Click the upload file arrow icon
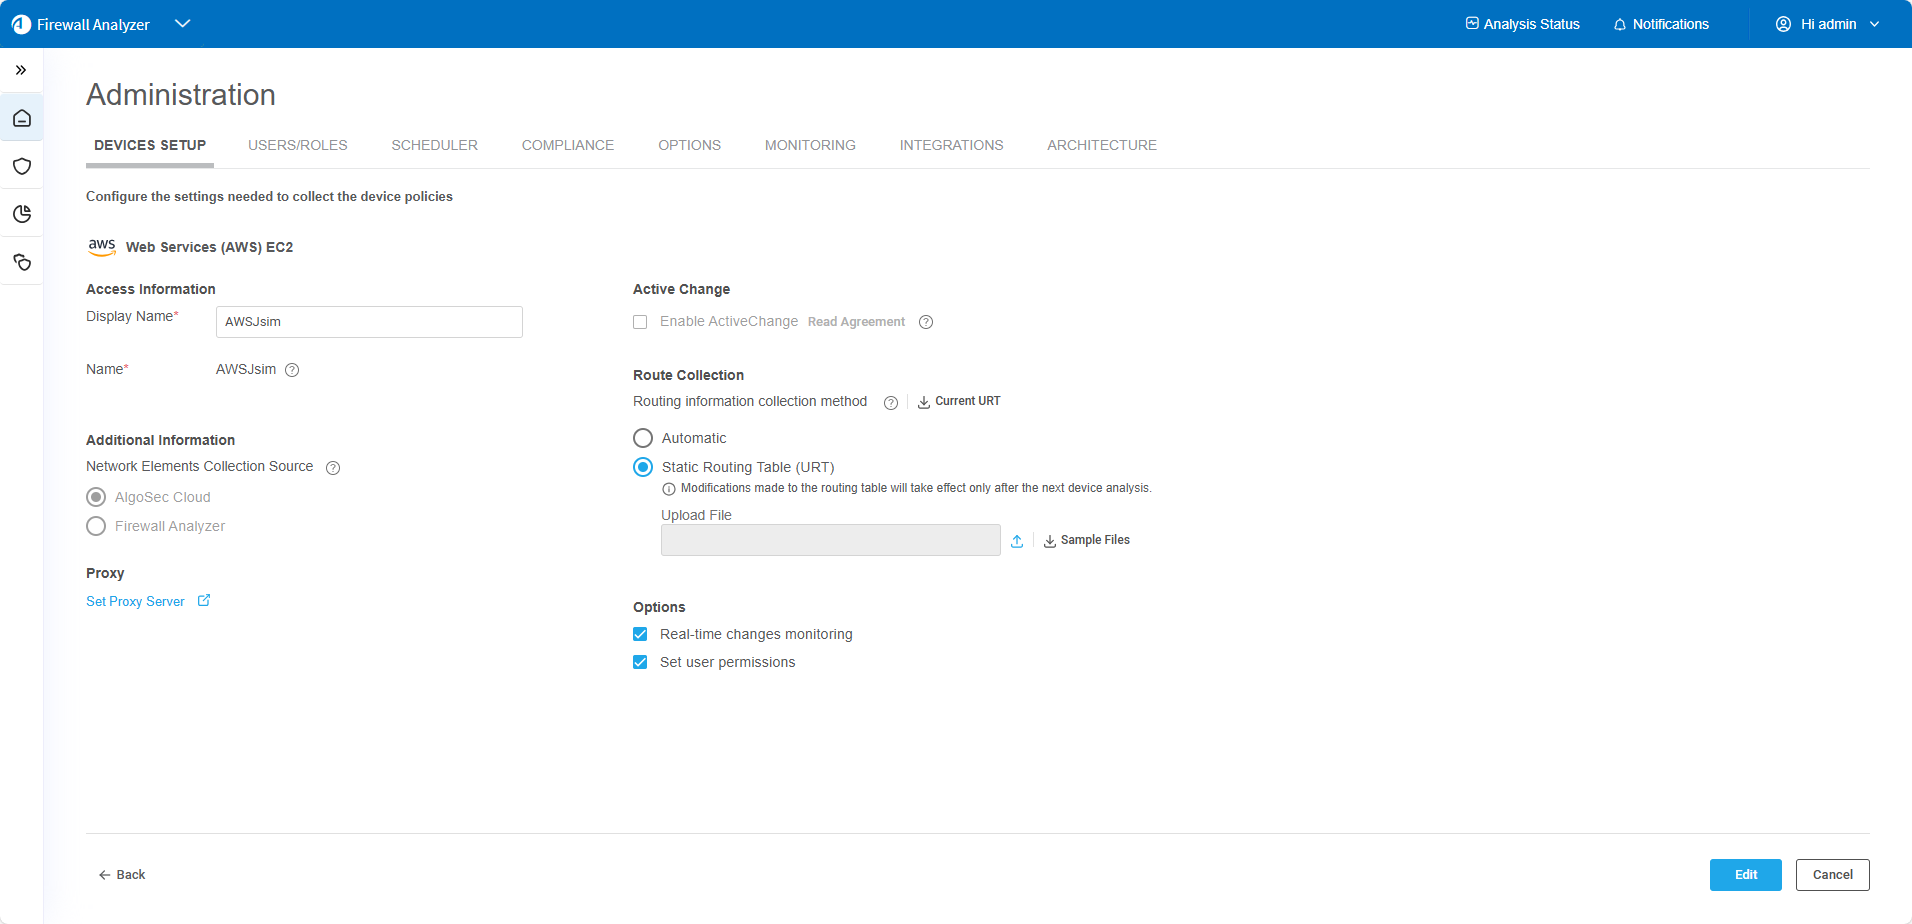This screenshot has width=1912, height=924. pos(1017,541)
